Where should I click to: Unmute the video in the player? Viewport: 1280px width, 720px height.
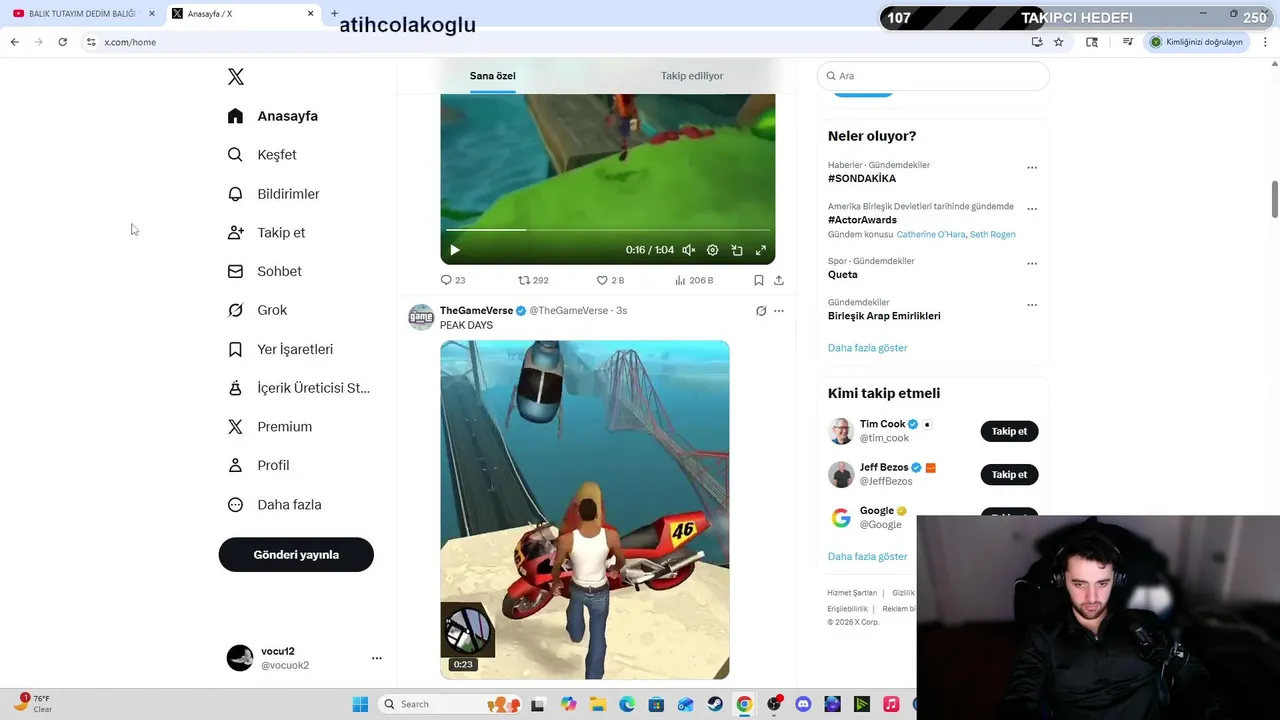coord(689,250)
